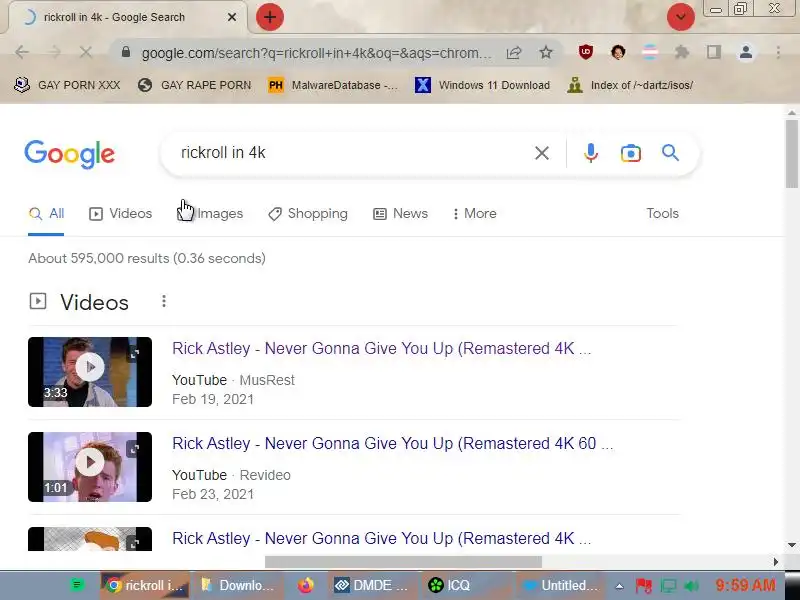
Task: Play the MusRest 3:33 video thumbnail
Action: pyautogui.click(x=90, y=371)
